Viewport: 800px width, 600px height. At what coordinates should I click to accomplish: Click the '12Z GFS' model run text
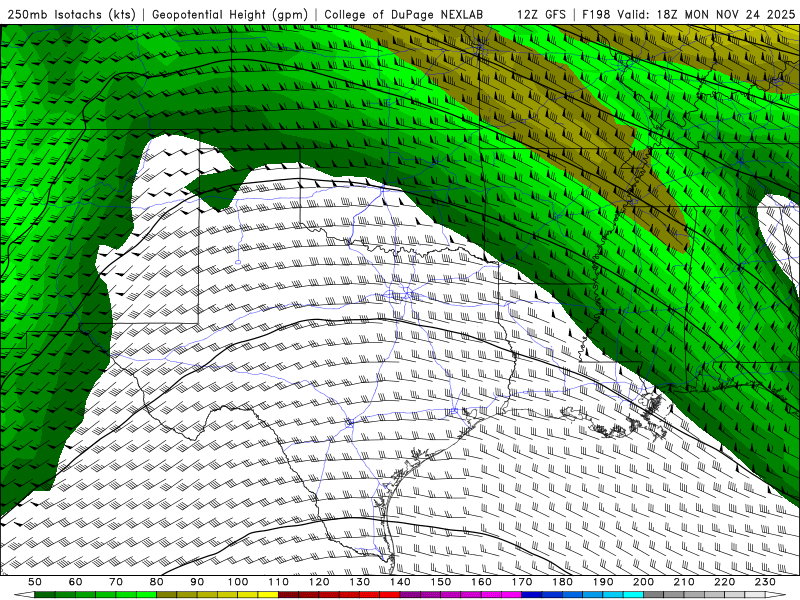[541, 14]
